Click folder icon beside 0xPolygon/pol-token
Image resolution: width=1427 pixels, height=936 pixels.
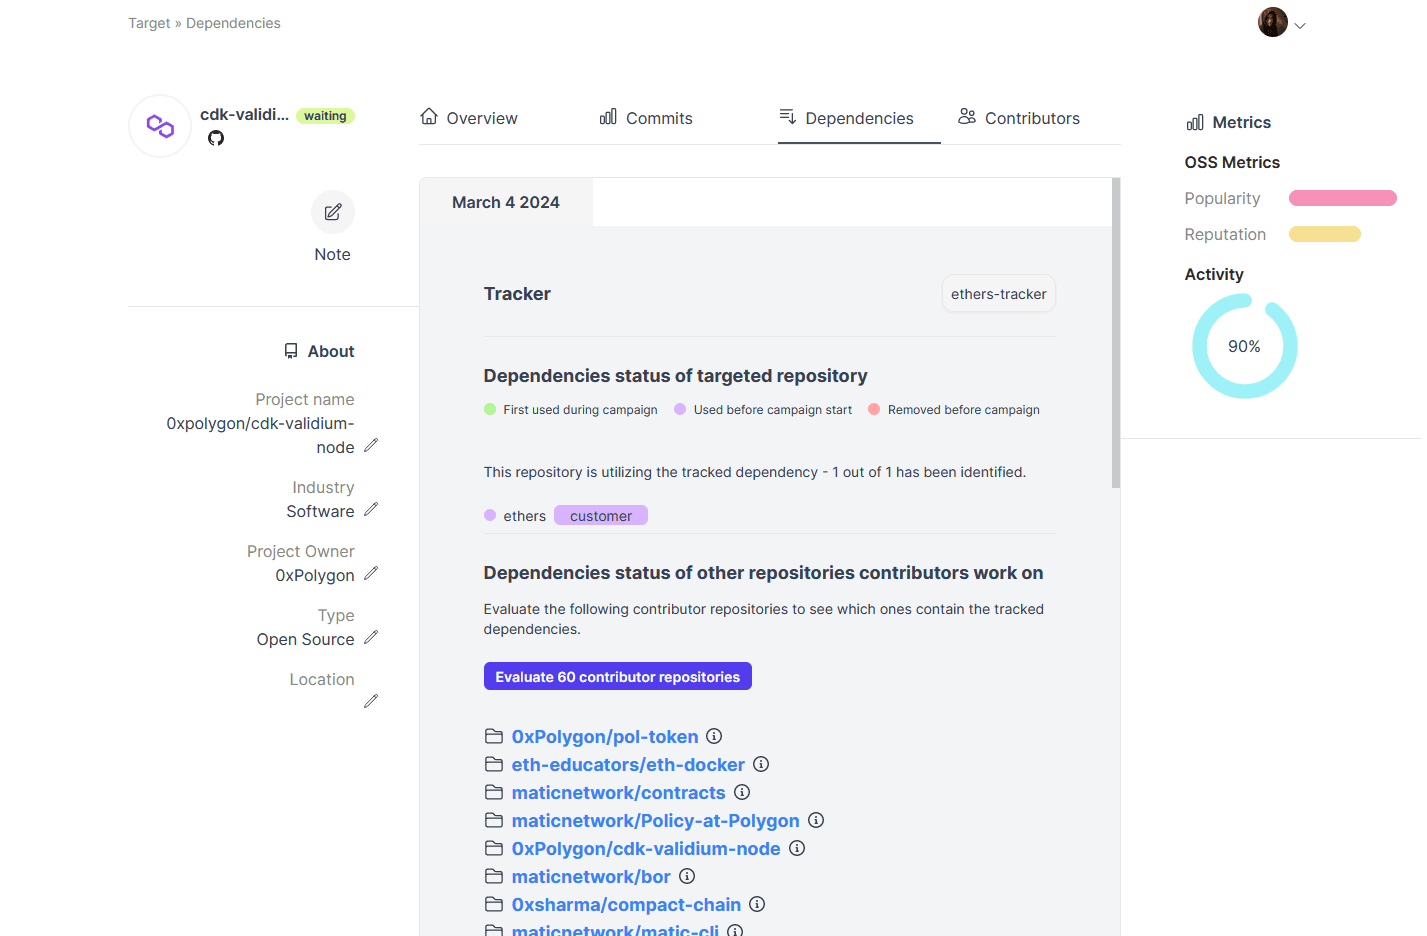coord(494,736)
